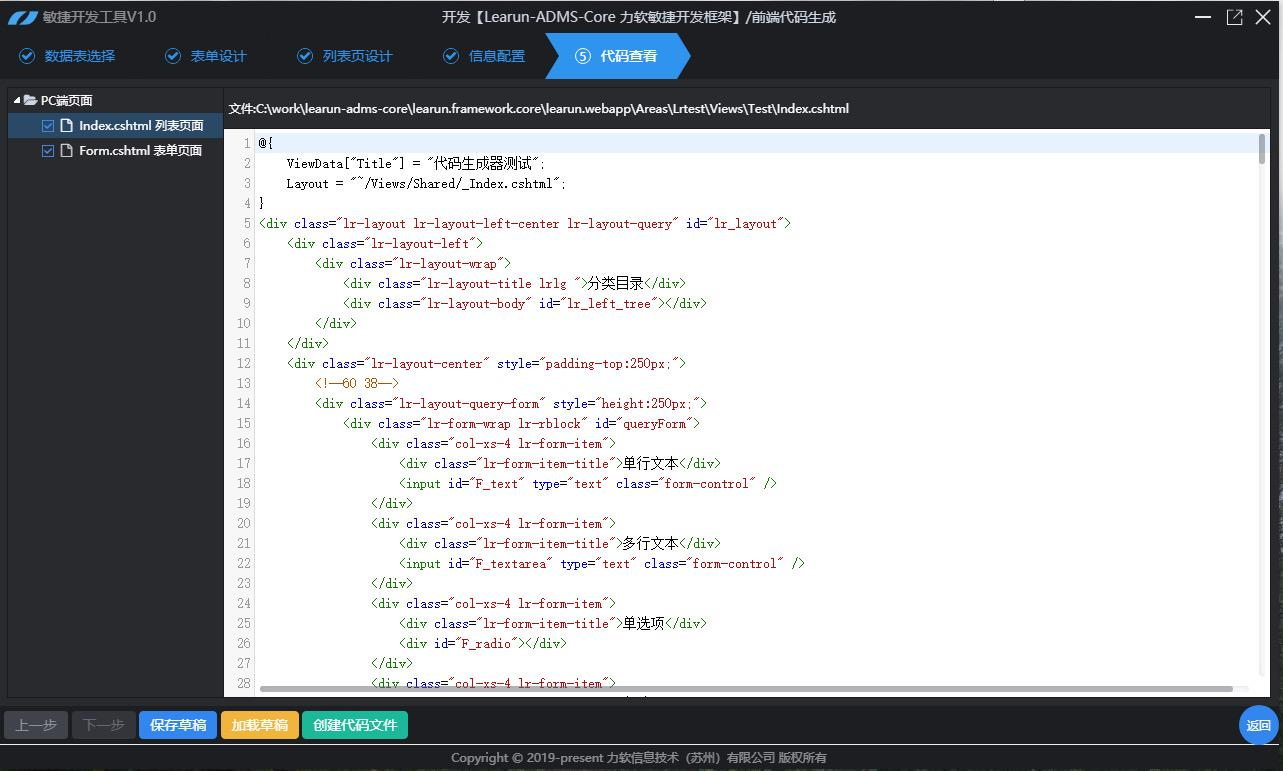Click the code line with id="queryForm"

pyautogui.click(x=521, y=423)
